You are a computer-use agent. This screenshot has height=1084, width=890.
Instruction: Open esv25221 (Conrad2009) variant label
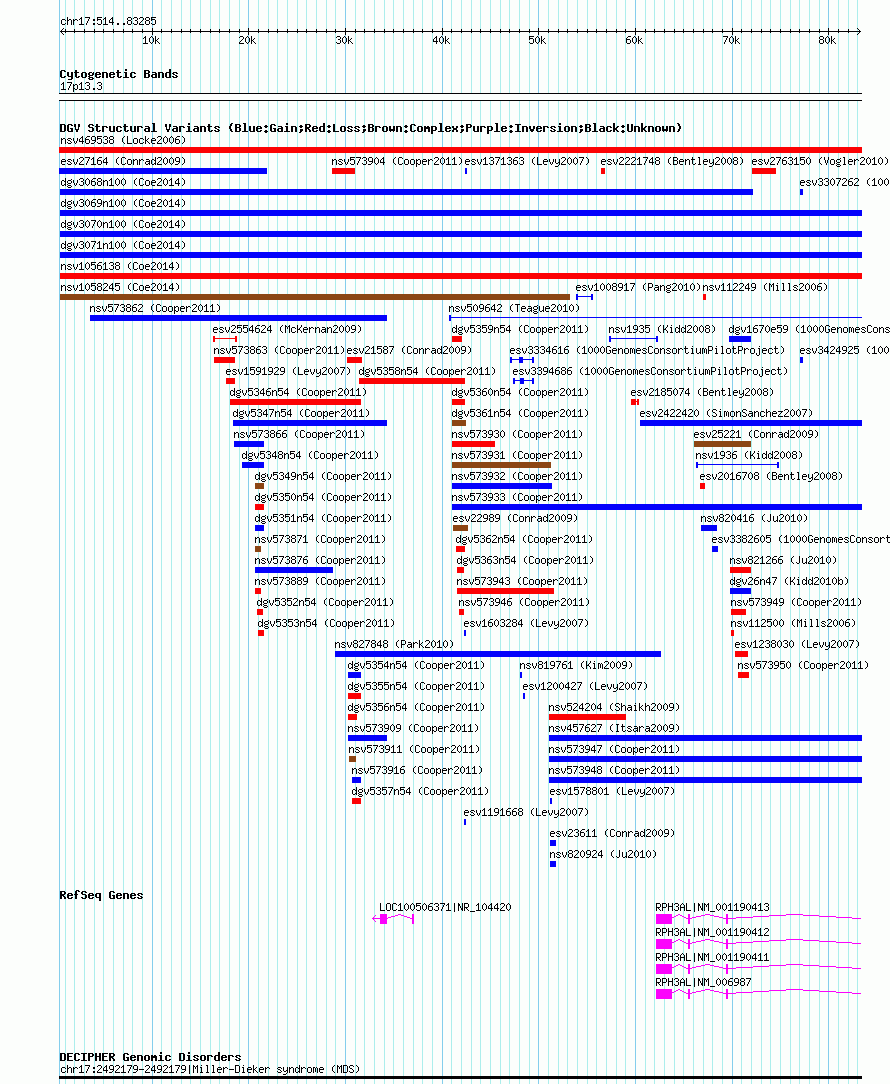pos(756,434)
